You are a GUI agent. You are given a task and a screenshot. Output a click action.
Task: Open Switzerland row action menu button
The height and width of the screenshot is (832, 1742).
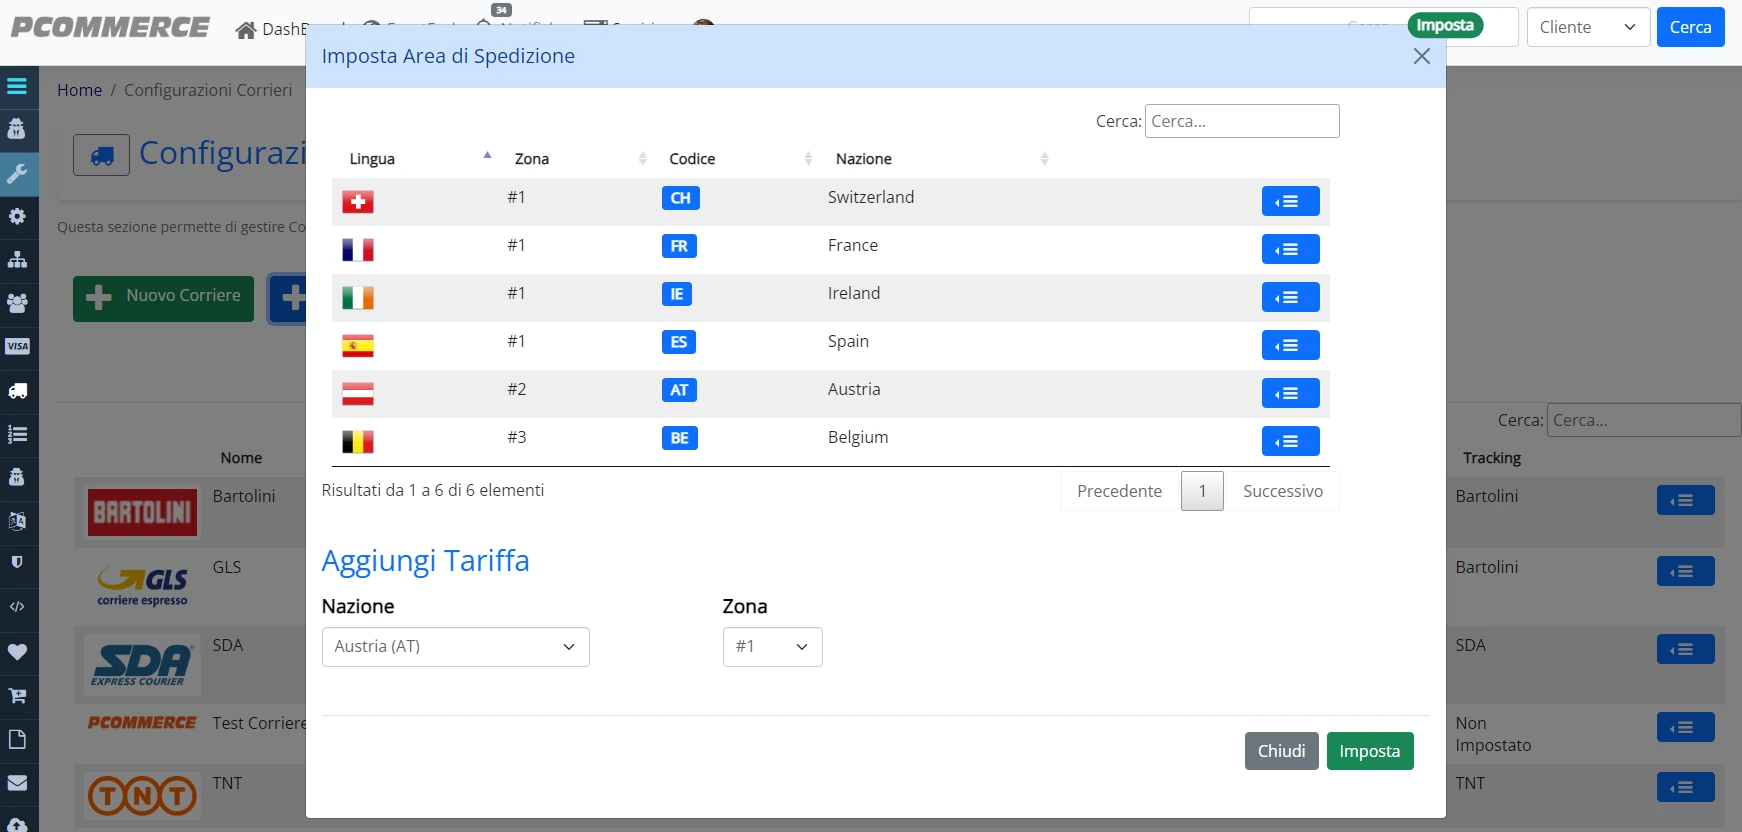coord(1290,201)
